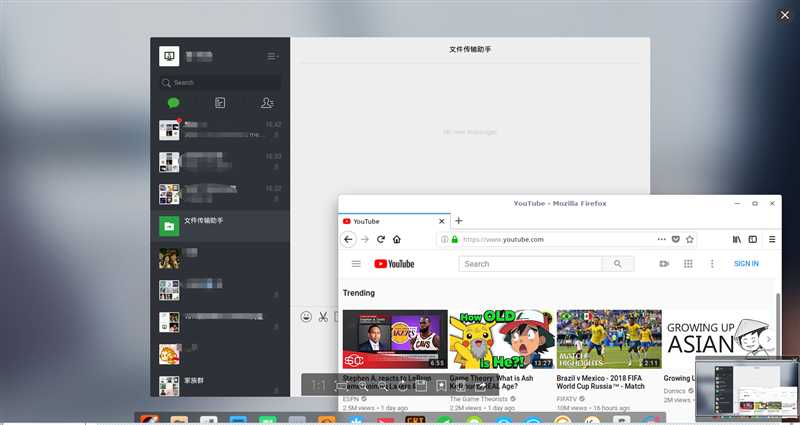
Task: Open the FIFATV channel link
Action: (569, 399)
